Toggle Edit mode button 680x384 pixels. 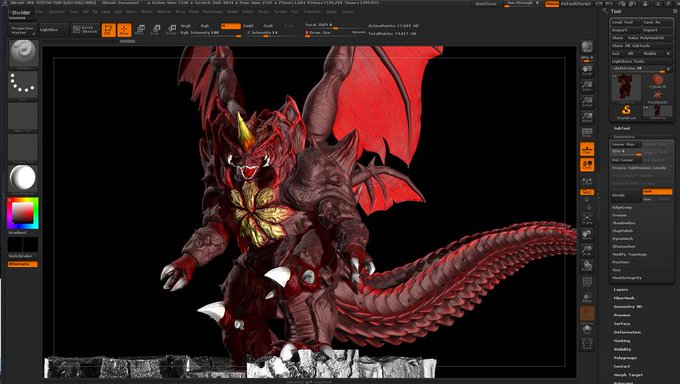(x=108, y=30)
